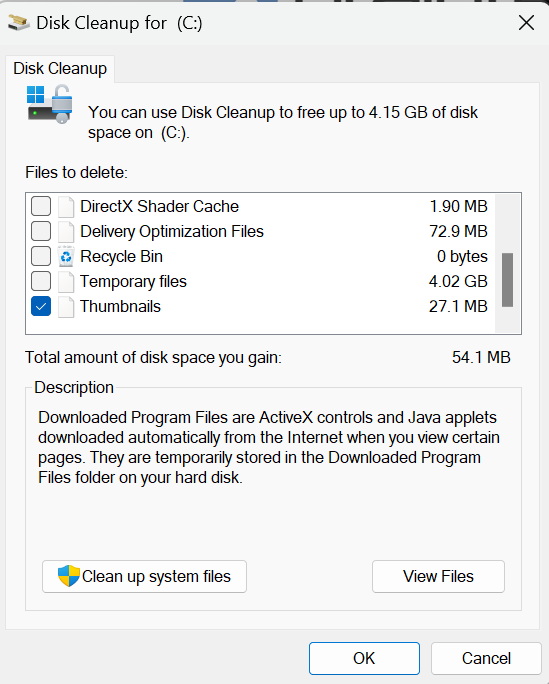Check the Temporary files checkbox
549x684 pixels.
coord(41,281)
